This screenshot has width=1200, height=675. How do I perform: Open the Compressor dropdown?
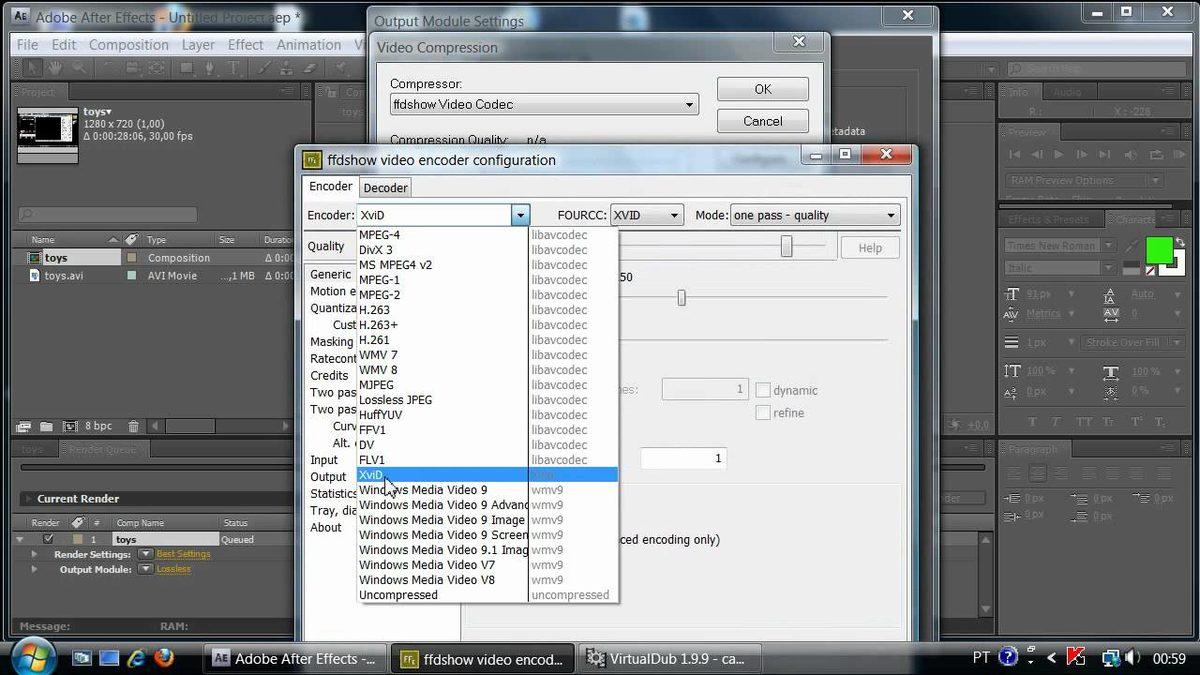(x=688, y=103)
